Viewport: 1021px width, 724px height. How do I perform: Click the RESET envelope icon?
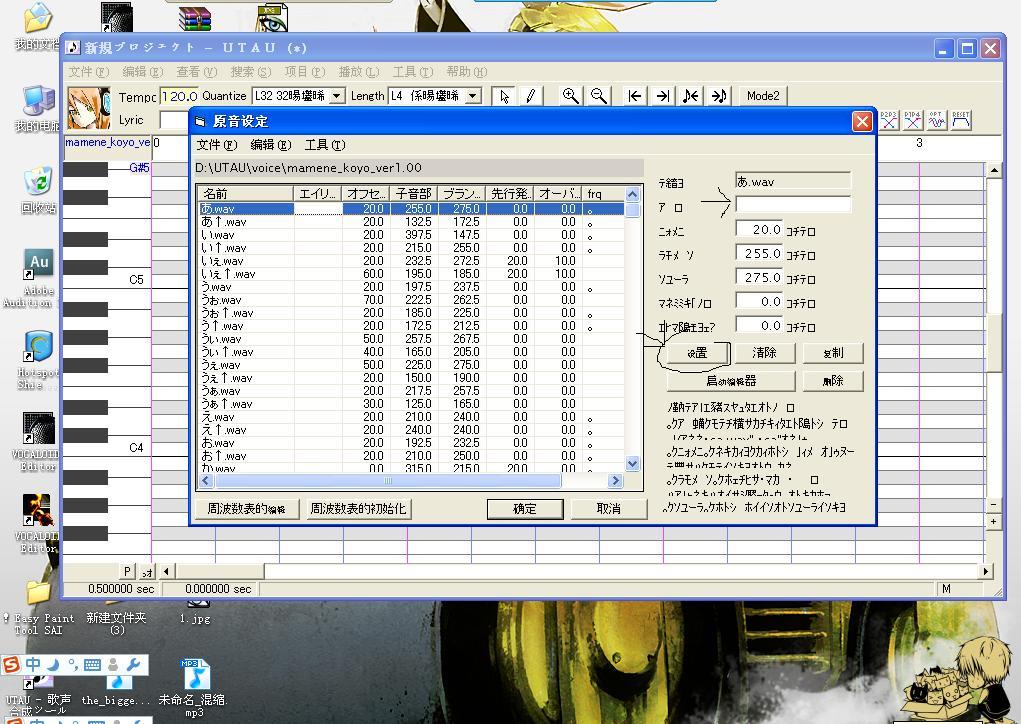[x=960, y=120]
